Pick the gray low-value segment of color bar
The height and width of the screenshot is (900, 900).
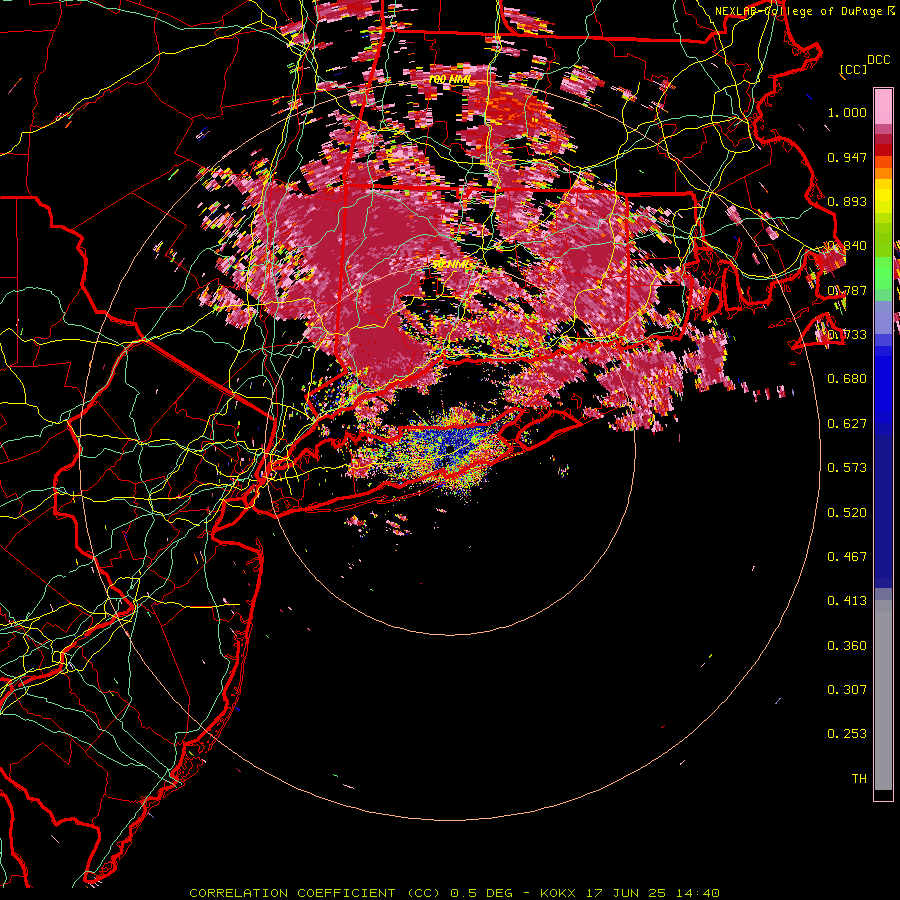(883, 695)
